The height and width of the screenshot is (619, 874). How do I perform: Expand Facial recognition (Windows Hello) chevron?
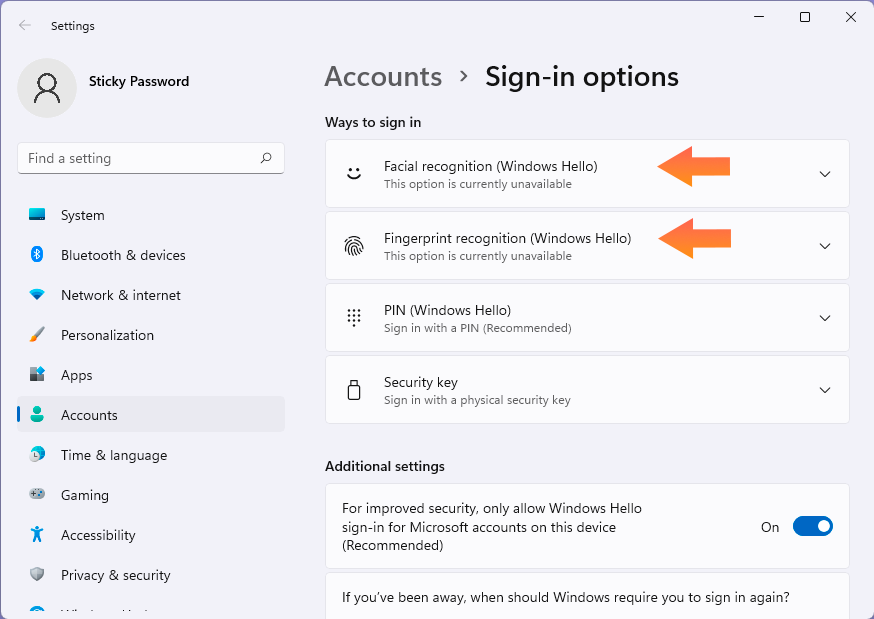coord(825,174)
